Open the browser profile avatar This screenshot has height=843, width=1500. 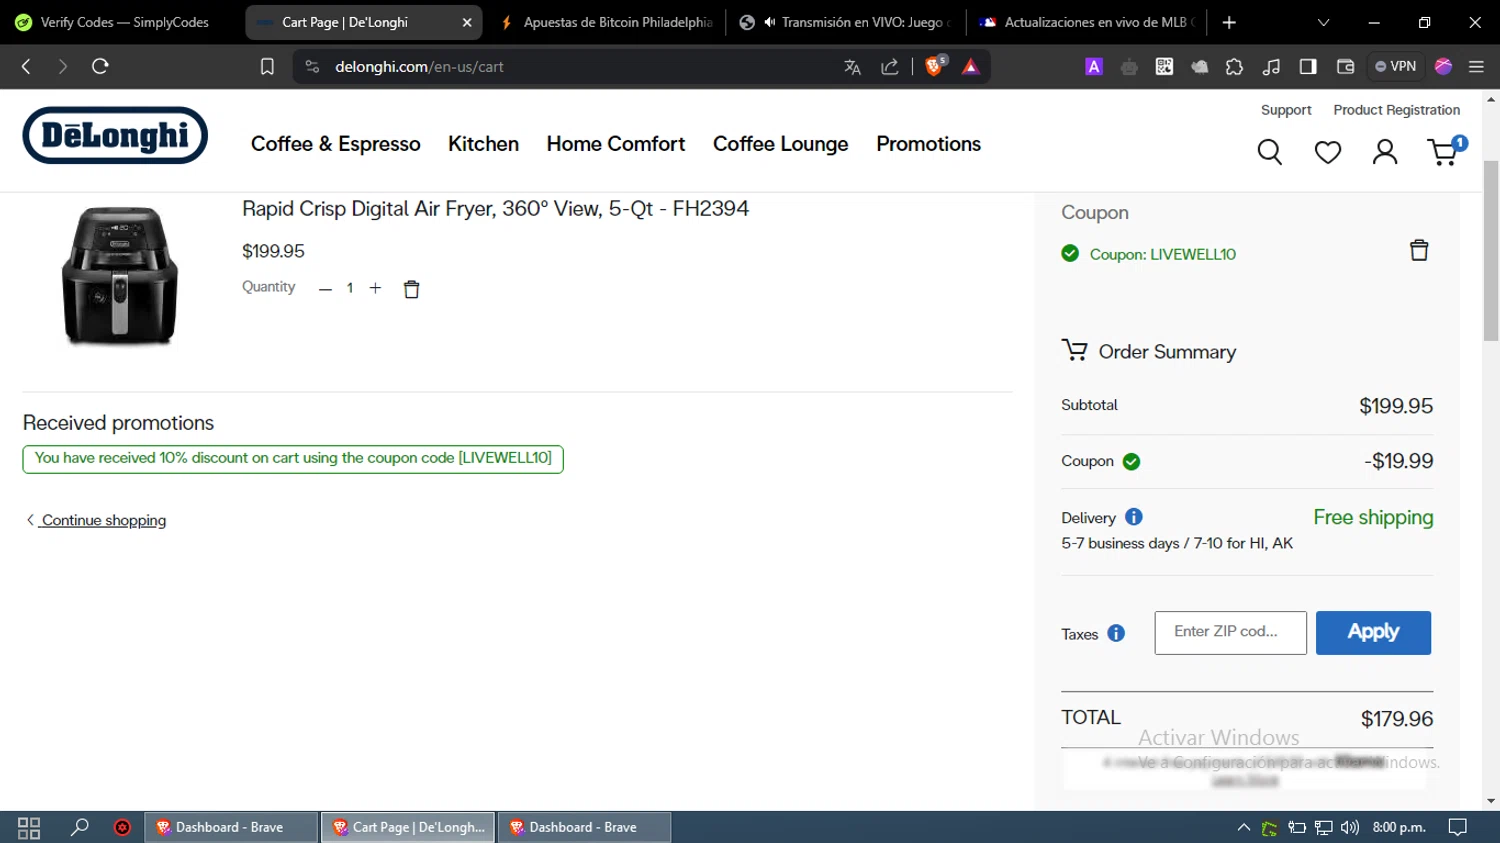click(x=1443, y=66)
